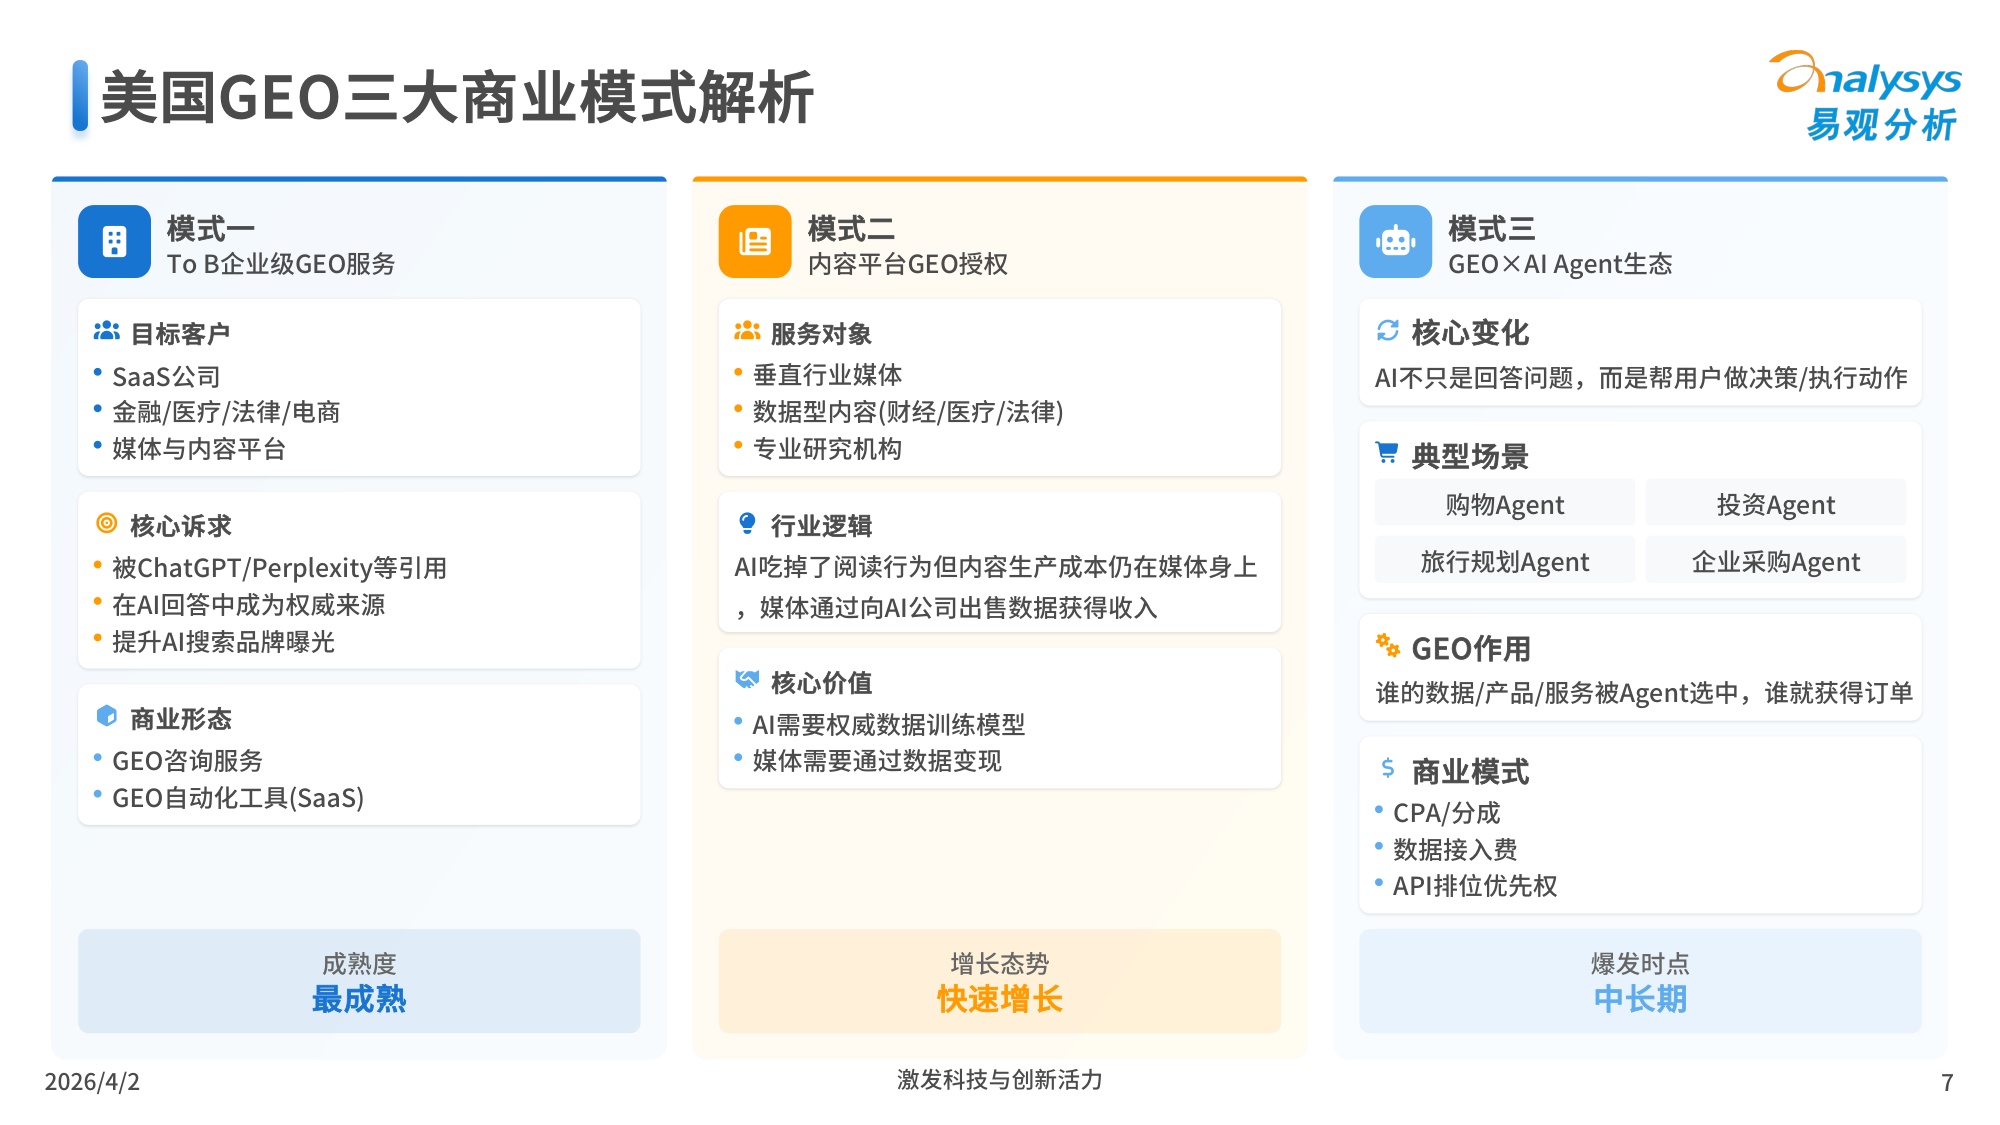This screenshot has width=2000, height=1125.
Task: Click the subtitle 内容平台GEO授权
Action: point(908,264)
